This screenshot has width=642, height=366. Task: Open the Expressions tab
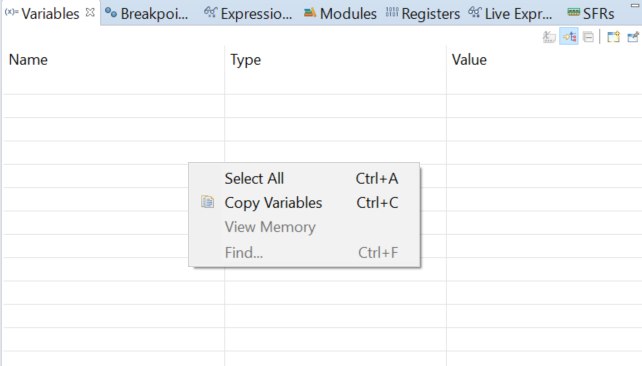[x=248, y=14]
